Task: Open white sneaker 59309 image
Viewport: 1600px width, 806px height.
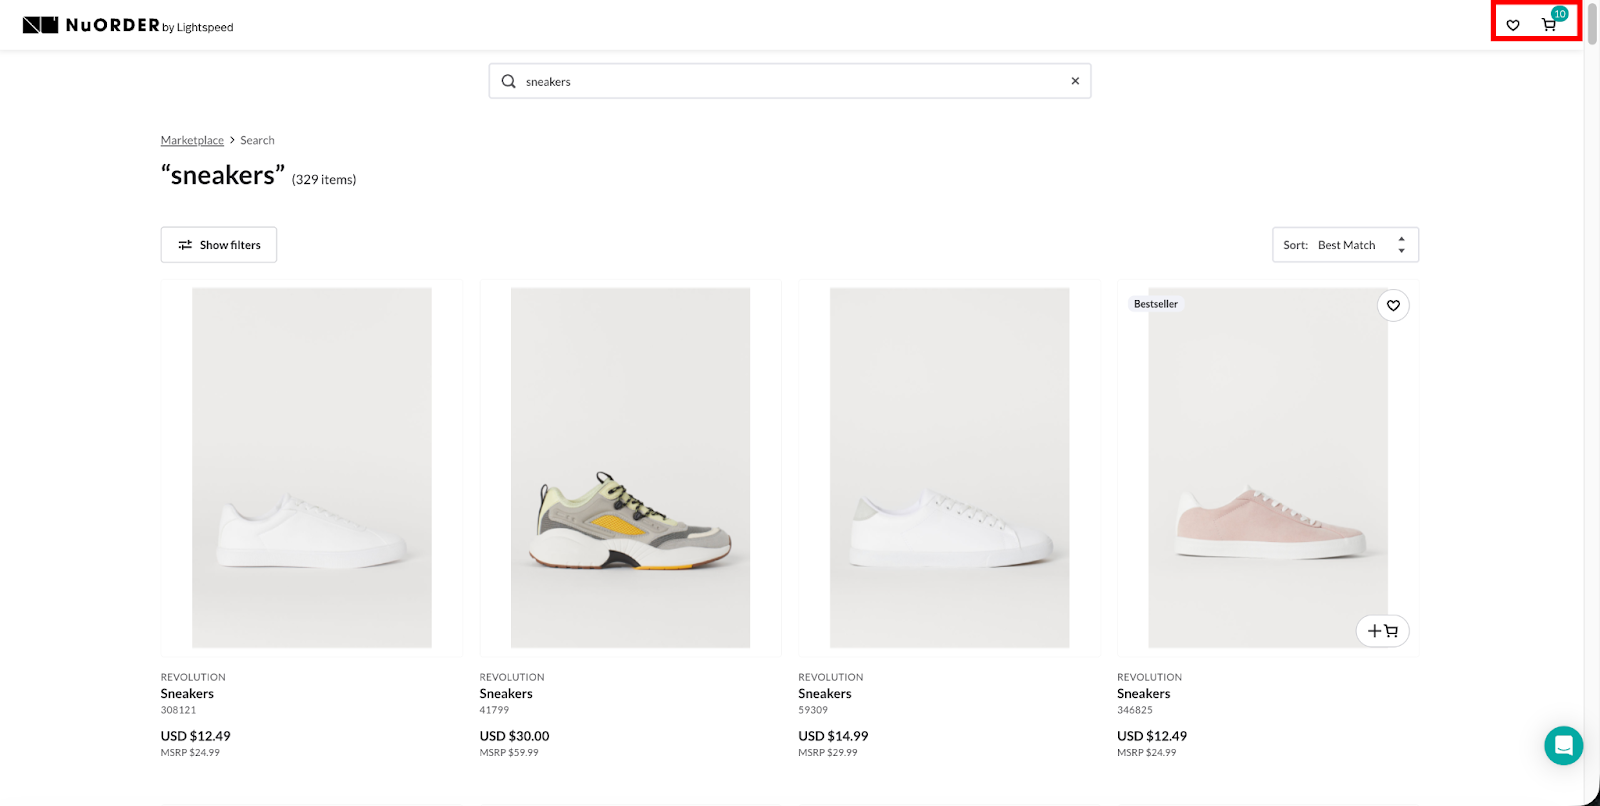Action: coord(949,468)
